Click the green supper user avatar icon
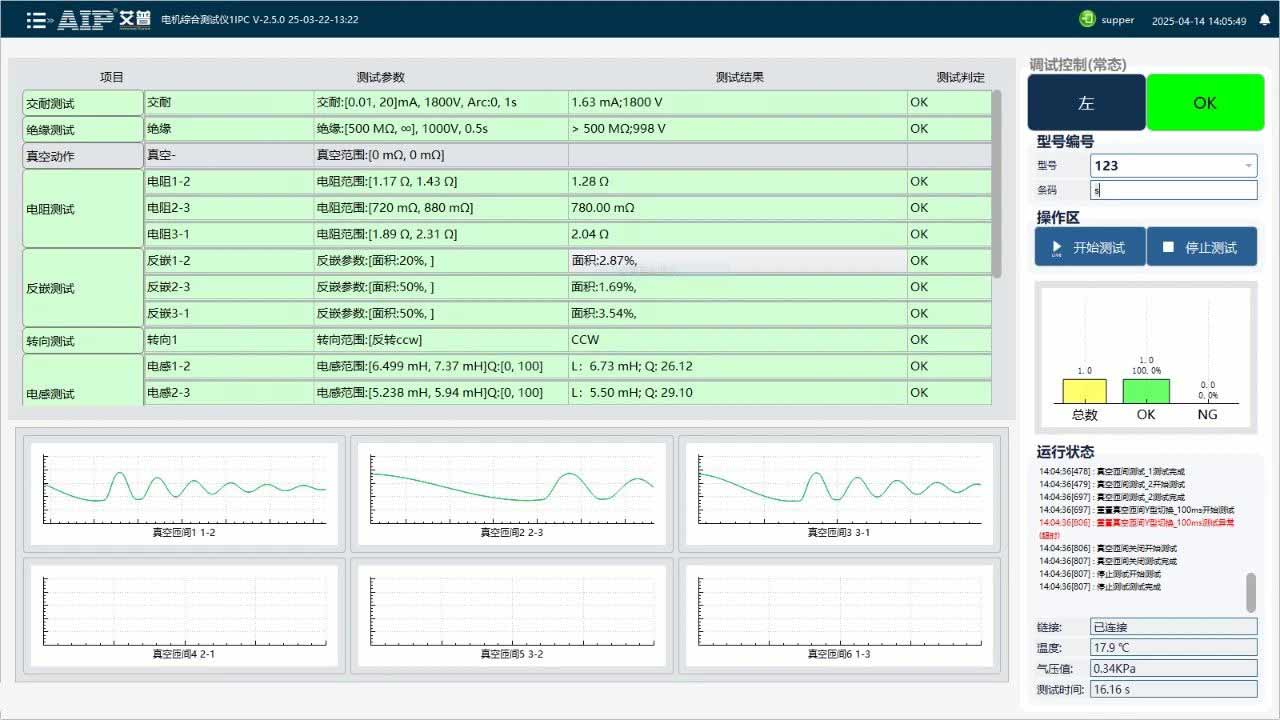This screenshot has height=720, width=1280. 1089,19
